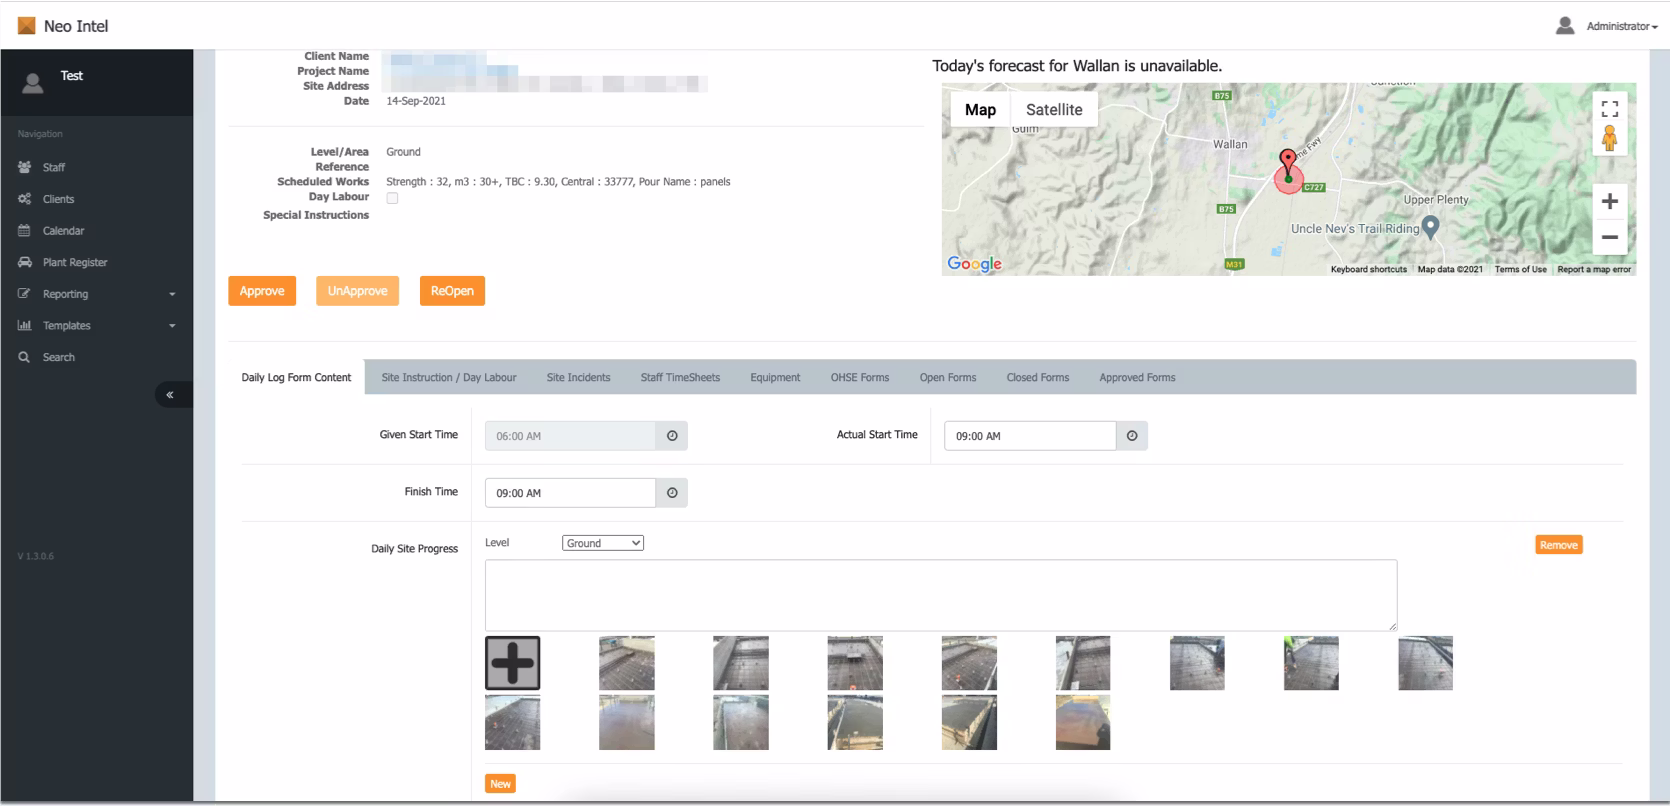This screenshot has width=1670, height=806.
Task: Open the OHSE Forms tab
Action: coord(859,378)
